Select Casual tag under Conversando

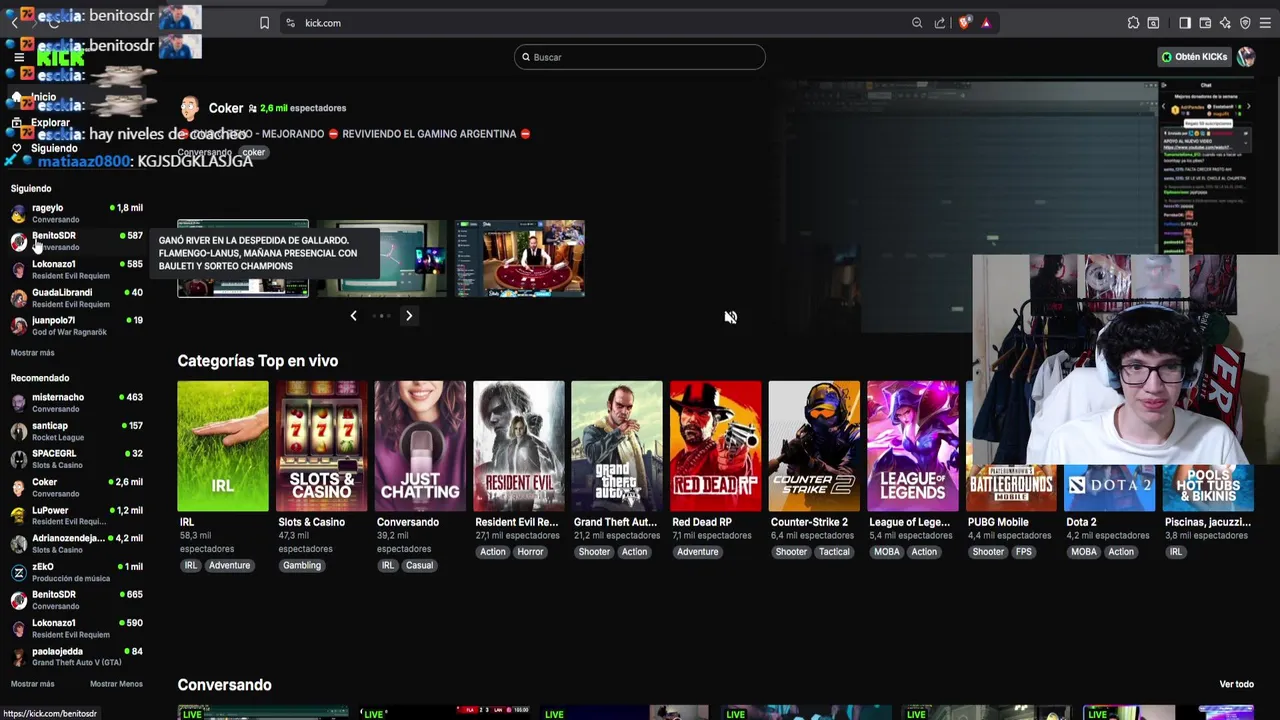click(419, 566)
